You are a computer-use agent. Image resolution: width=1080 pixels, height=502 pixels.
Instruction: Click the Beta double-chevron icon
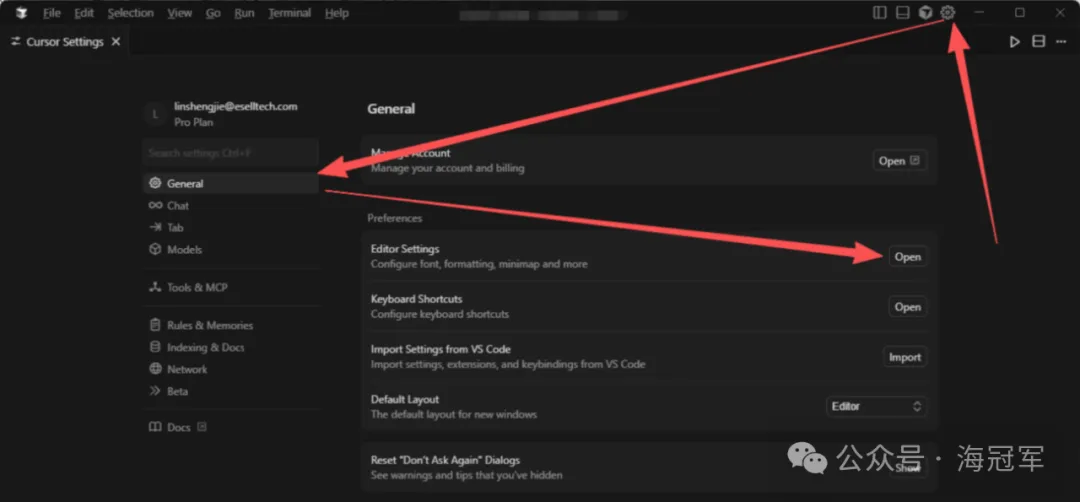[155, 391]
